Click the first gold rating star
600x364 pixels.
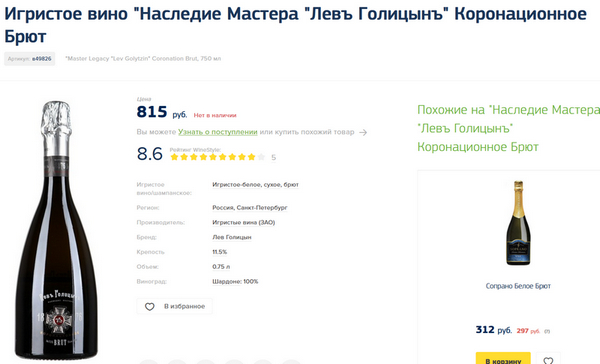pyautogui.click(x=174, y=157)
